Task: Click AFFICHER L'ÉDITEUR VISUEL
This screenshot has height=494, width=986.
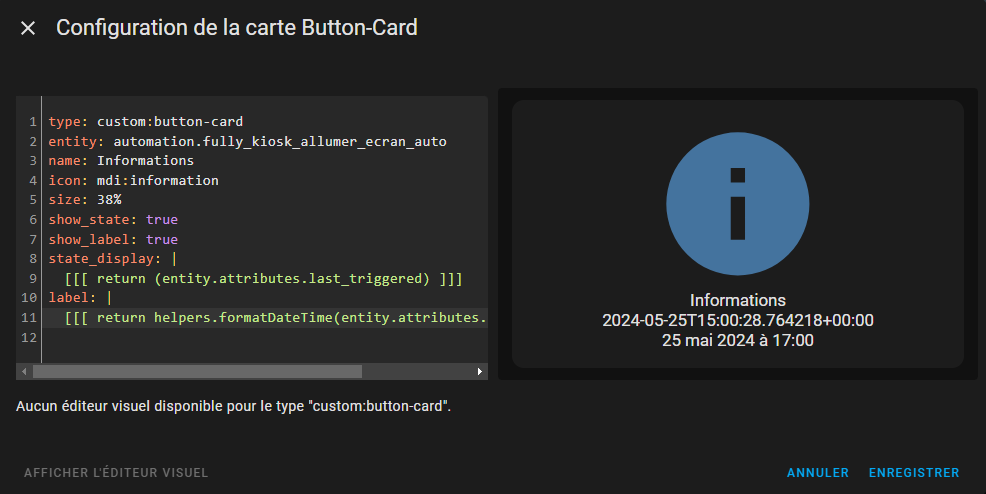Action: click(x=116, y=473)
